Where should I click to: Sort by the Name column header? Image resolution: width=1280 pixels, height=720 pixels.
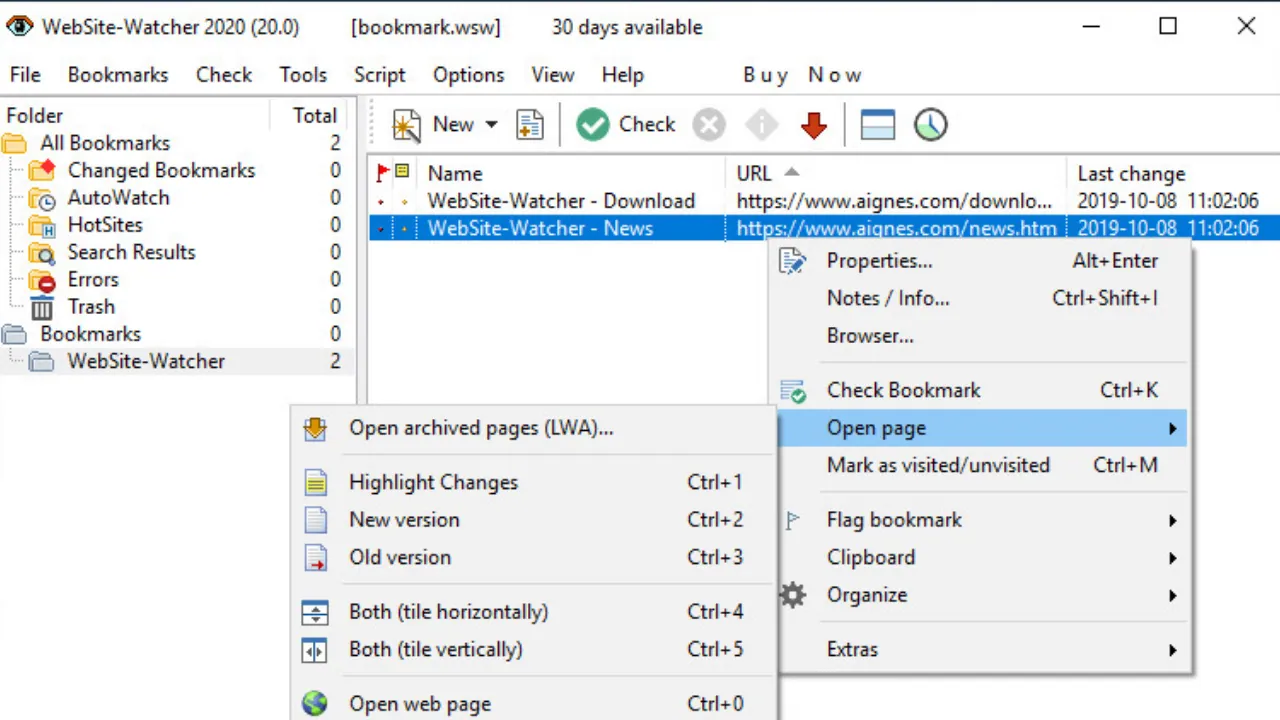click(570, 173)
